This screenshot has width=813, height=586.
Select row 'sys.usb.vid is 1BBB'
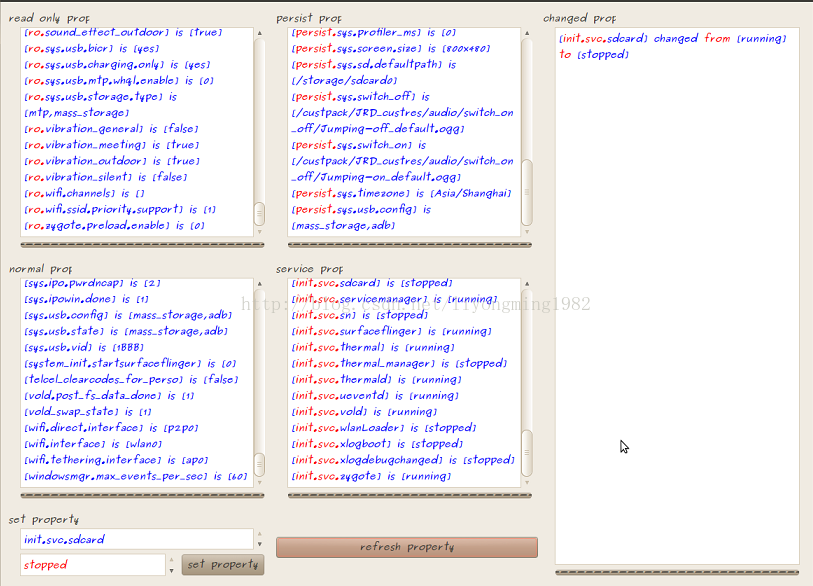85,347
